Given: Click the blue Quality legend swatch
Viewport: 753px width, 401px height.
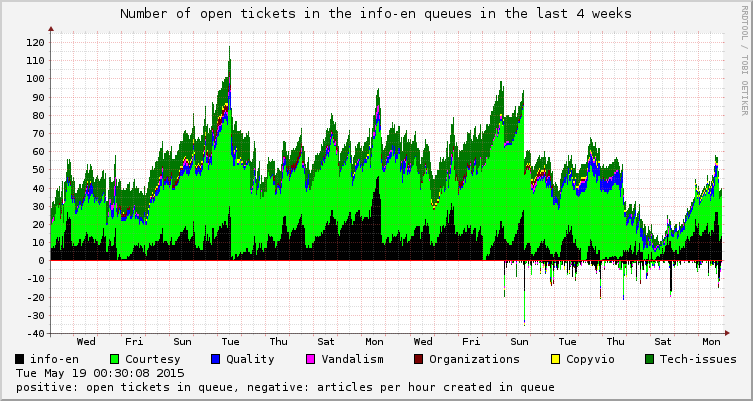Looking at the screenshot, I should coord(216,359).
